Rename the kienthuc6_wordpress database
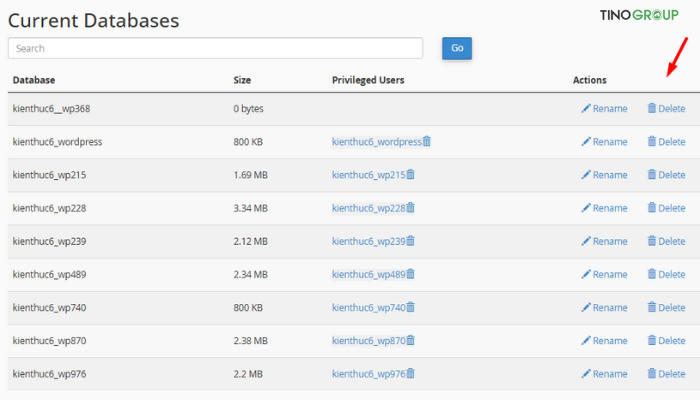 pos(604,142)
